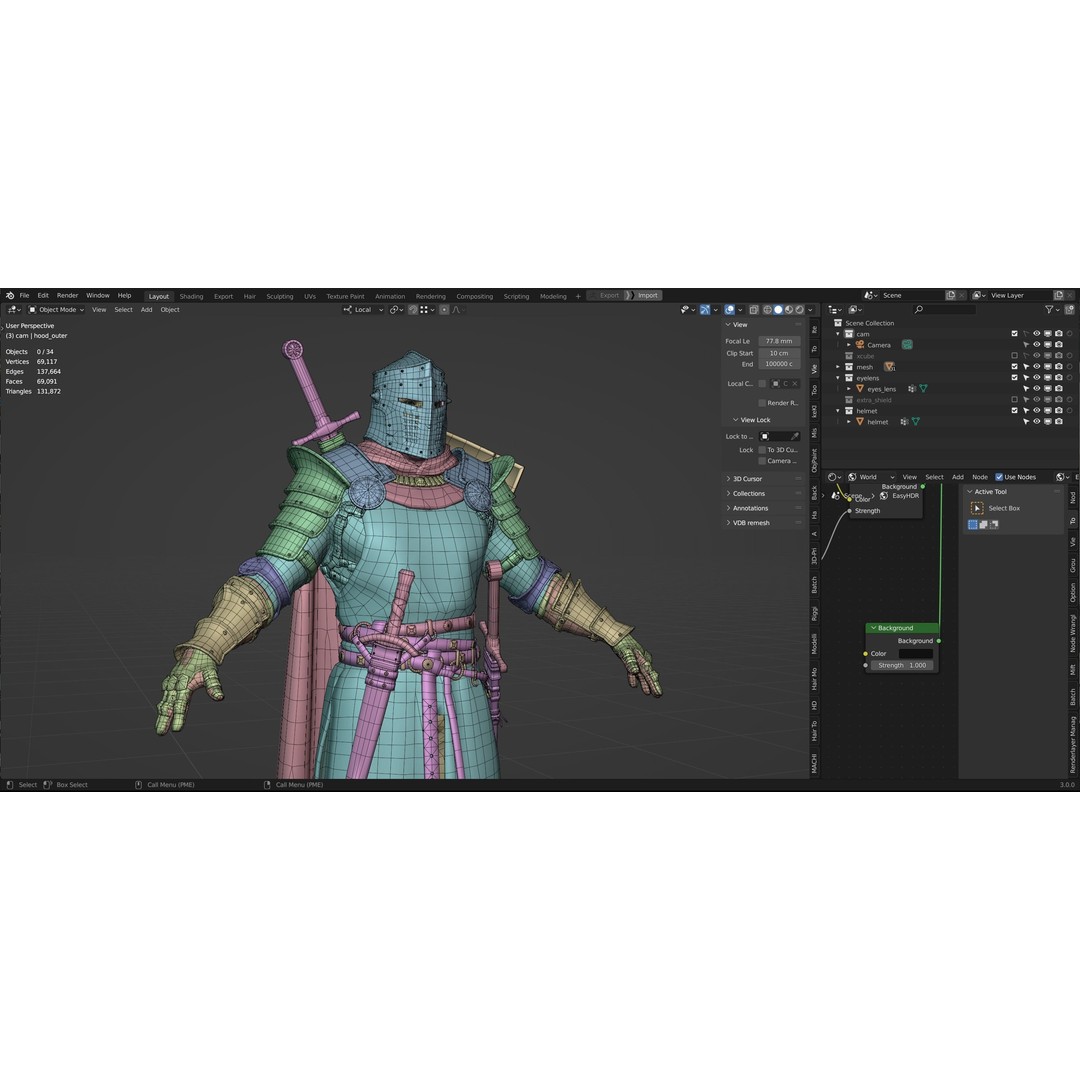Open the shader editor type selector icon
This screenshot has width=1080, height=1080.
tap(835, 477)
